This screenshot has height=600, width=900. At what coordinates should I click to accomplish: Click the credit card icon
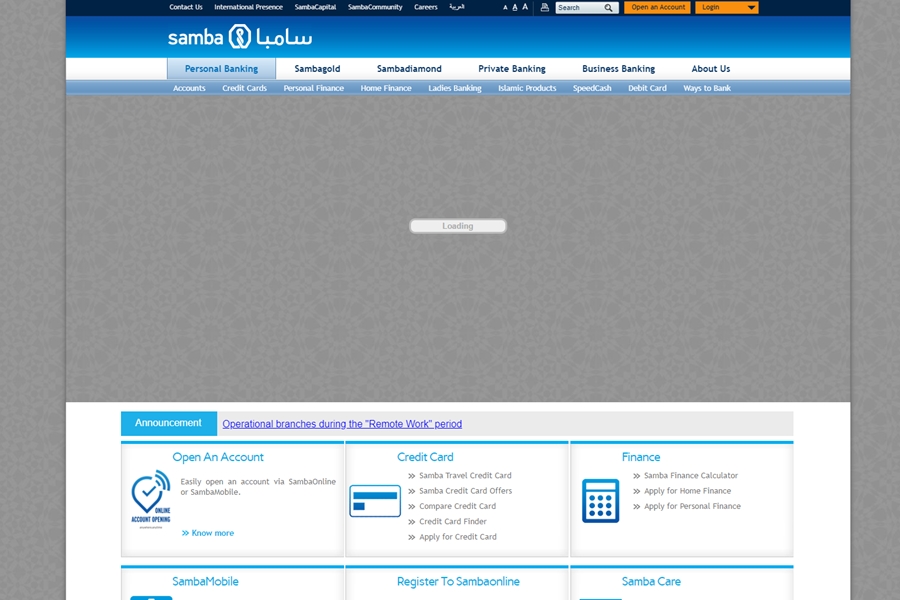tap(375, 501)
